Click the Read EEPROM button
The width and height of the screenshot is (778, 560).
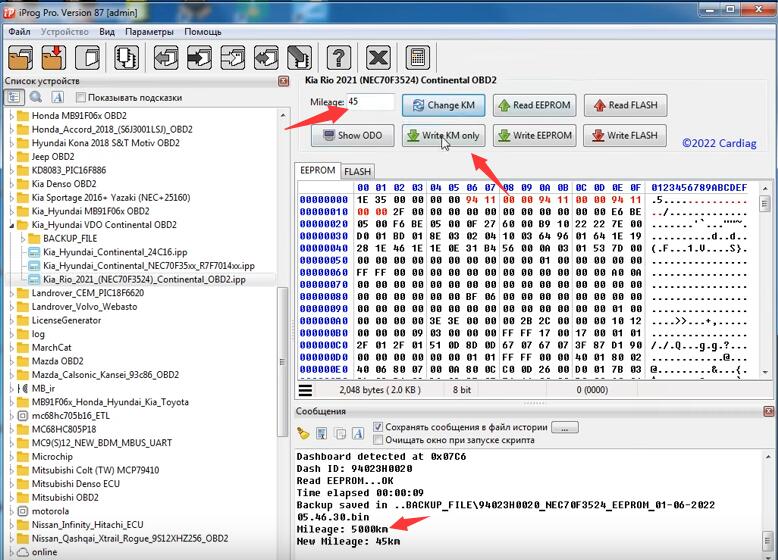[534, 105]
